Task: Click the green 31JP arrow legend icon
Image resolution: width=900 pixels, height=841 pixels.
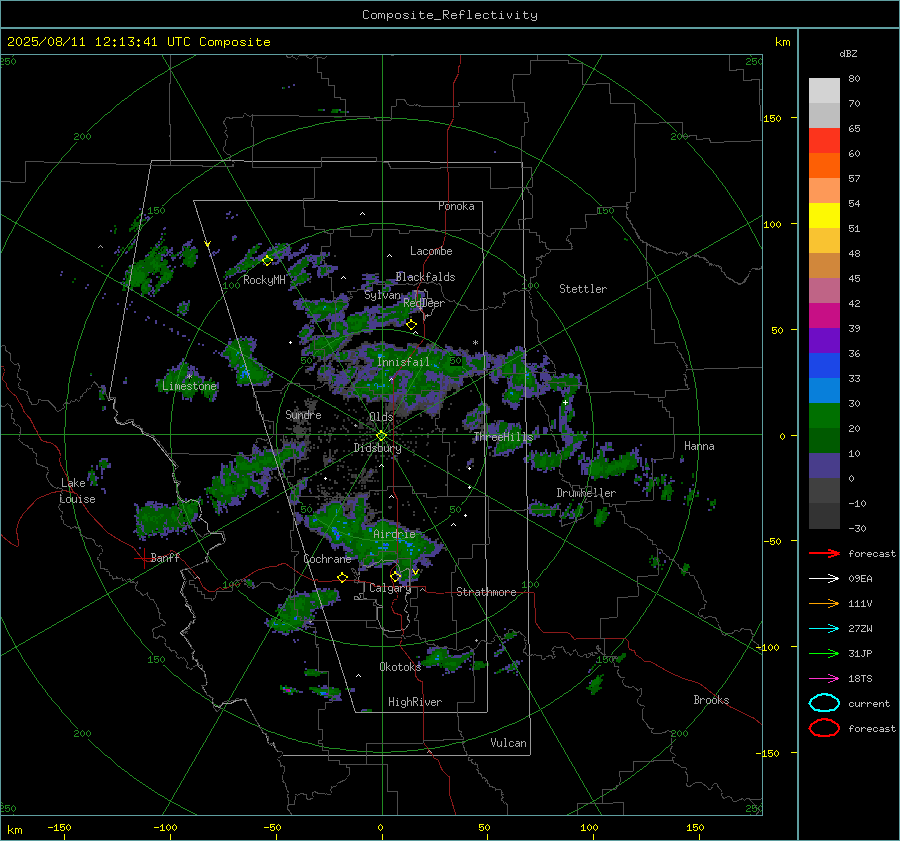Action: 824,653
